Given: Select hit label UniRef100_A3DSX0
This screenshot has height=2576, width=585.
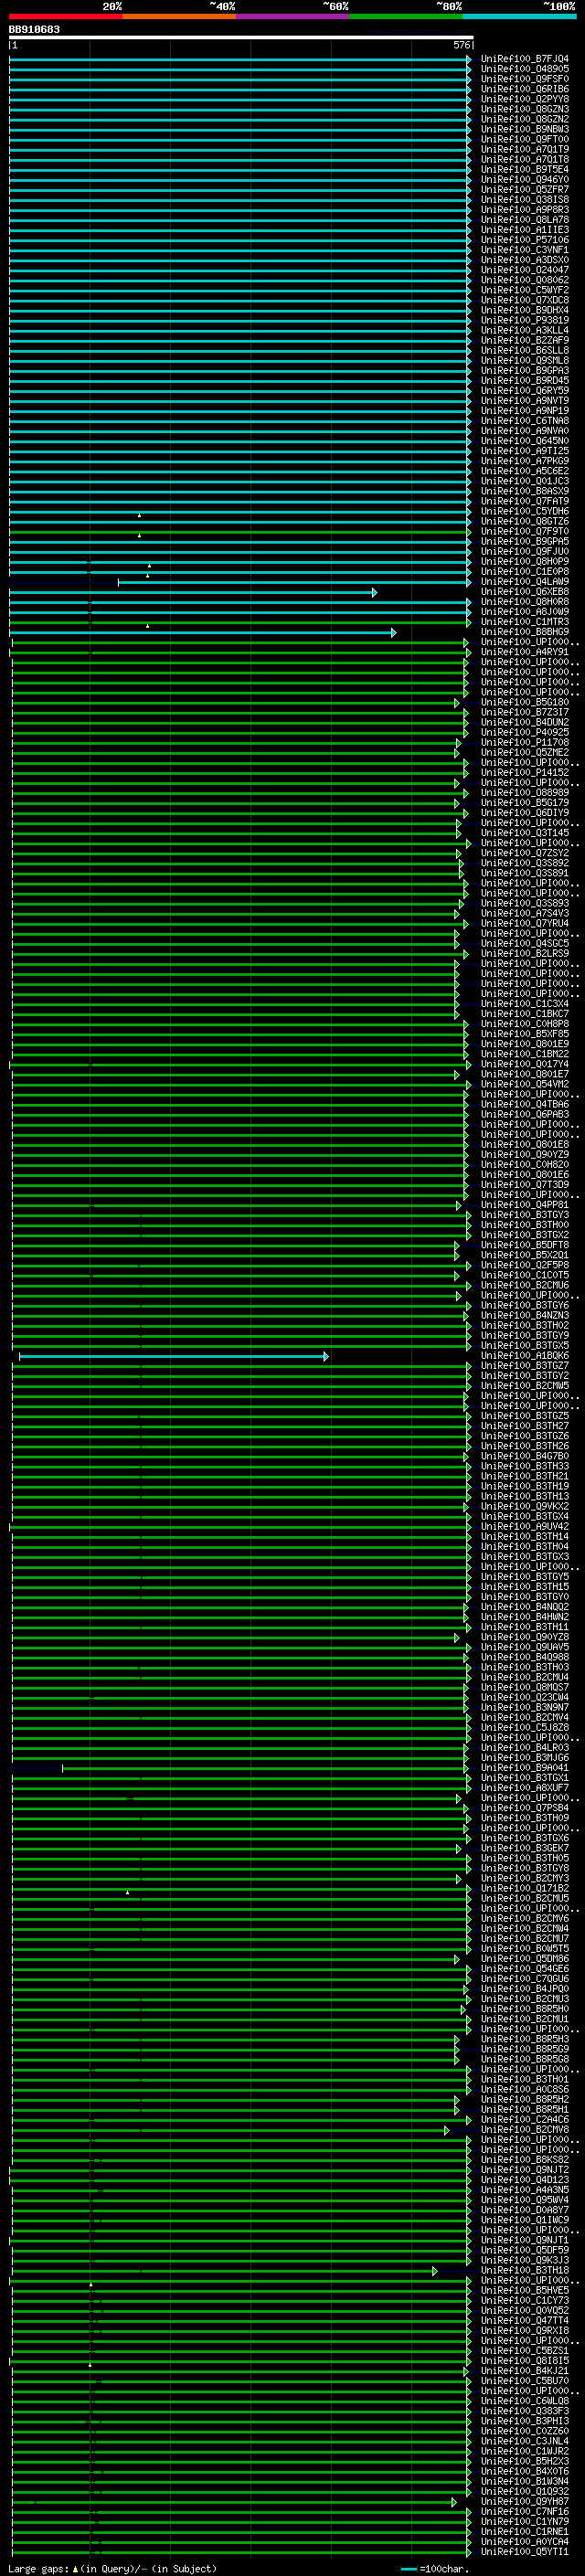Looking at the screenshot, I should pos(524,260).
